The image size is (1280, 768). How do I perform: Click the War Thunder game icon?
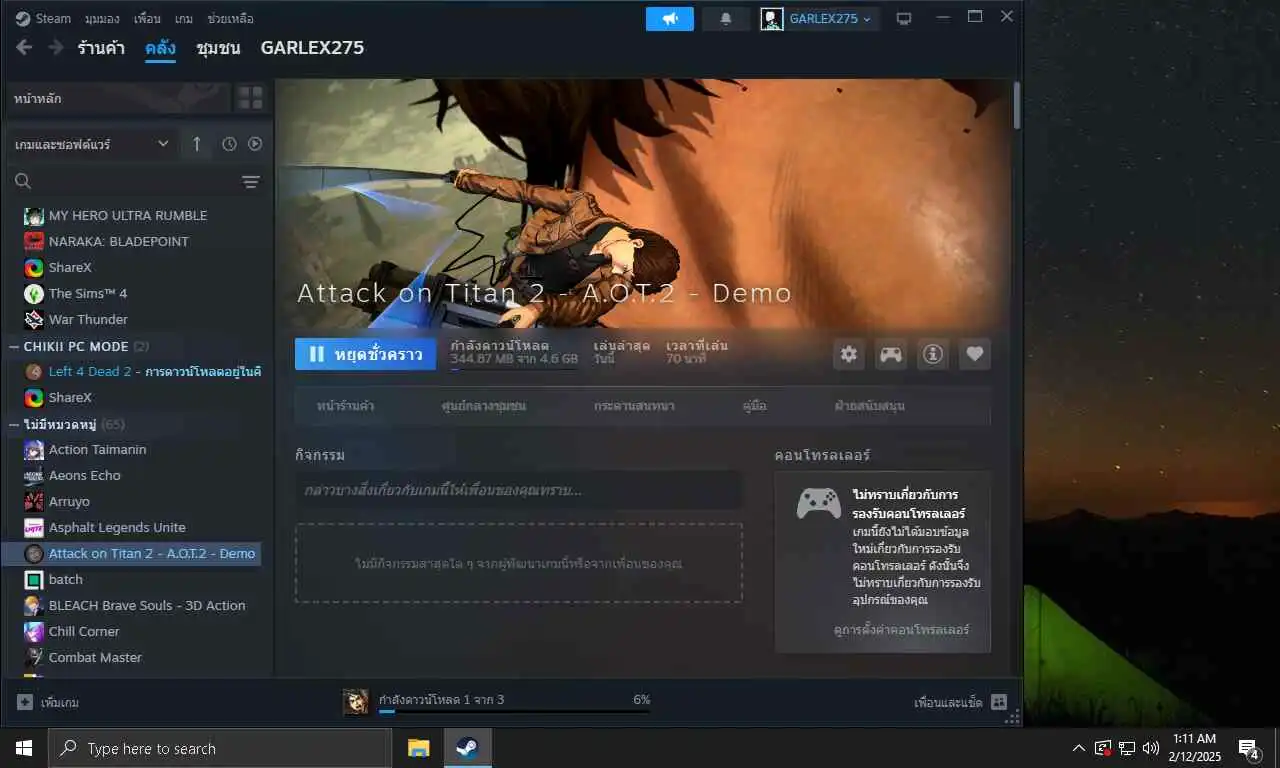(34, 319)
